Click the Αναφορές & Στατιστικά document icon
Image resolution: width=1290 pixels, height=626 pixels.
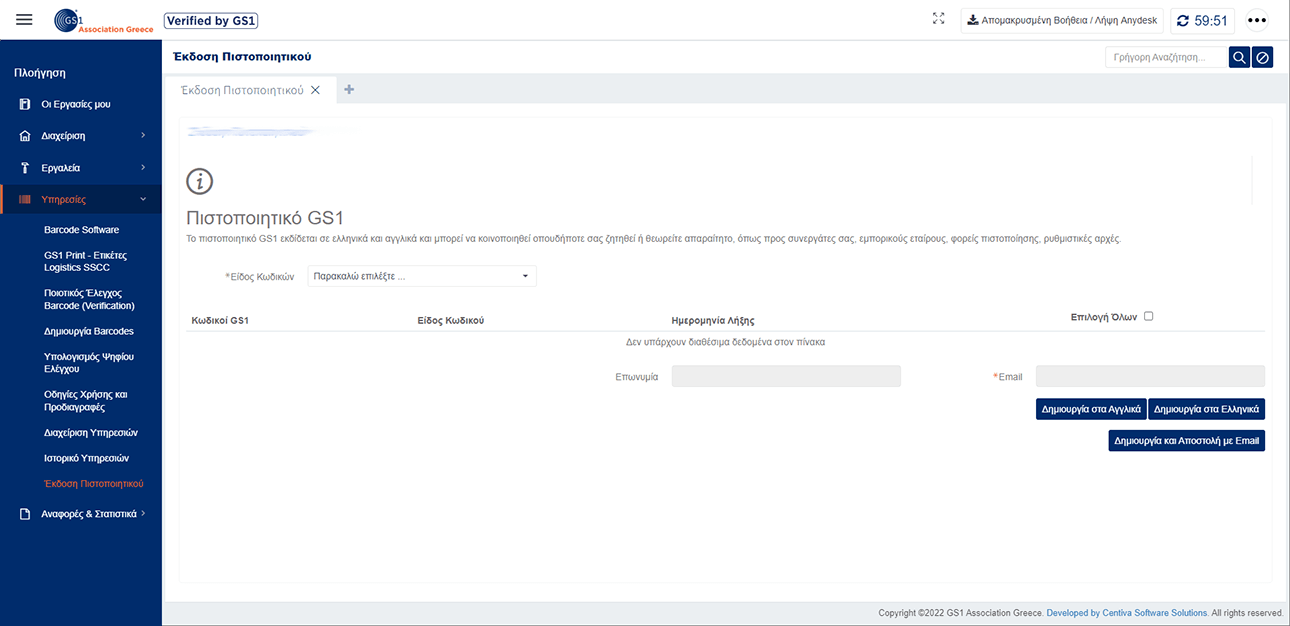coord(25,514)
